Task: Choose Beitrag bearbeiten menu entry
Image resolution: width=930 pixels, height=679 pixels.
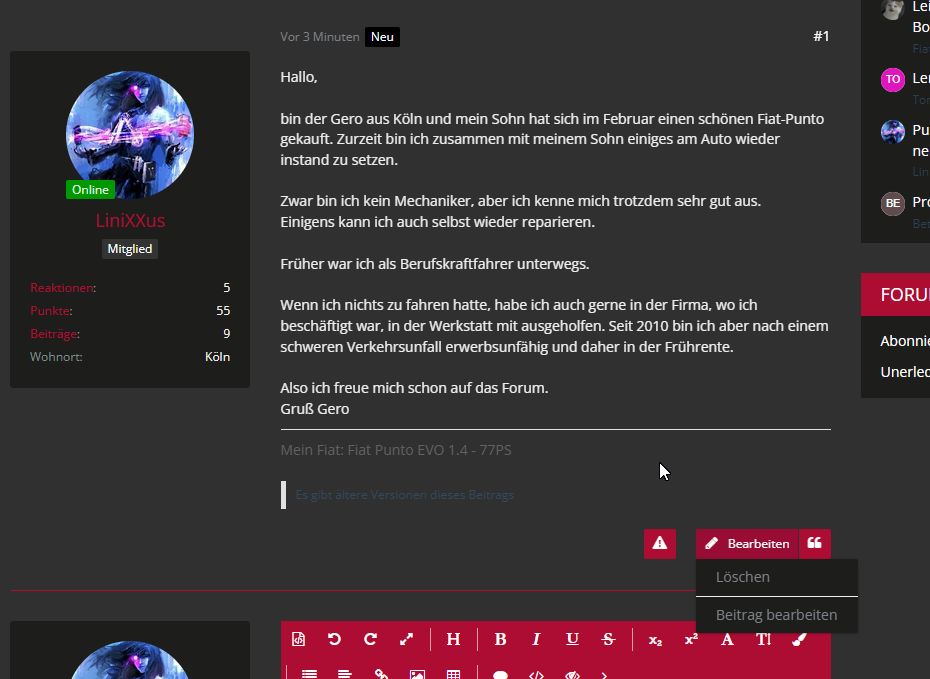Action: pyautogui.click(x=776, y=615)
